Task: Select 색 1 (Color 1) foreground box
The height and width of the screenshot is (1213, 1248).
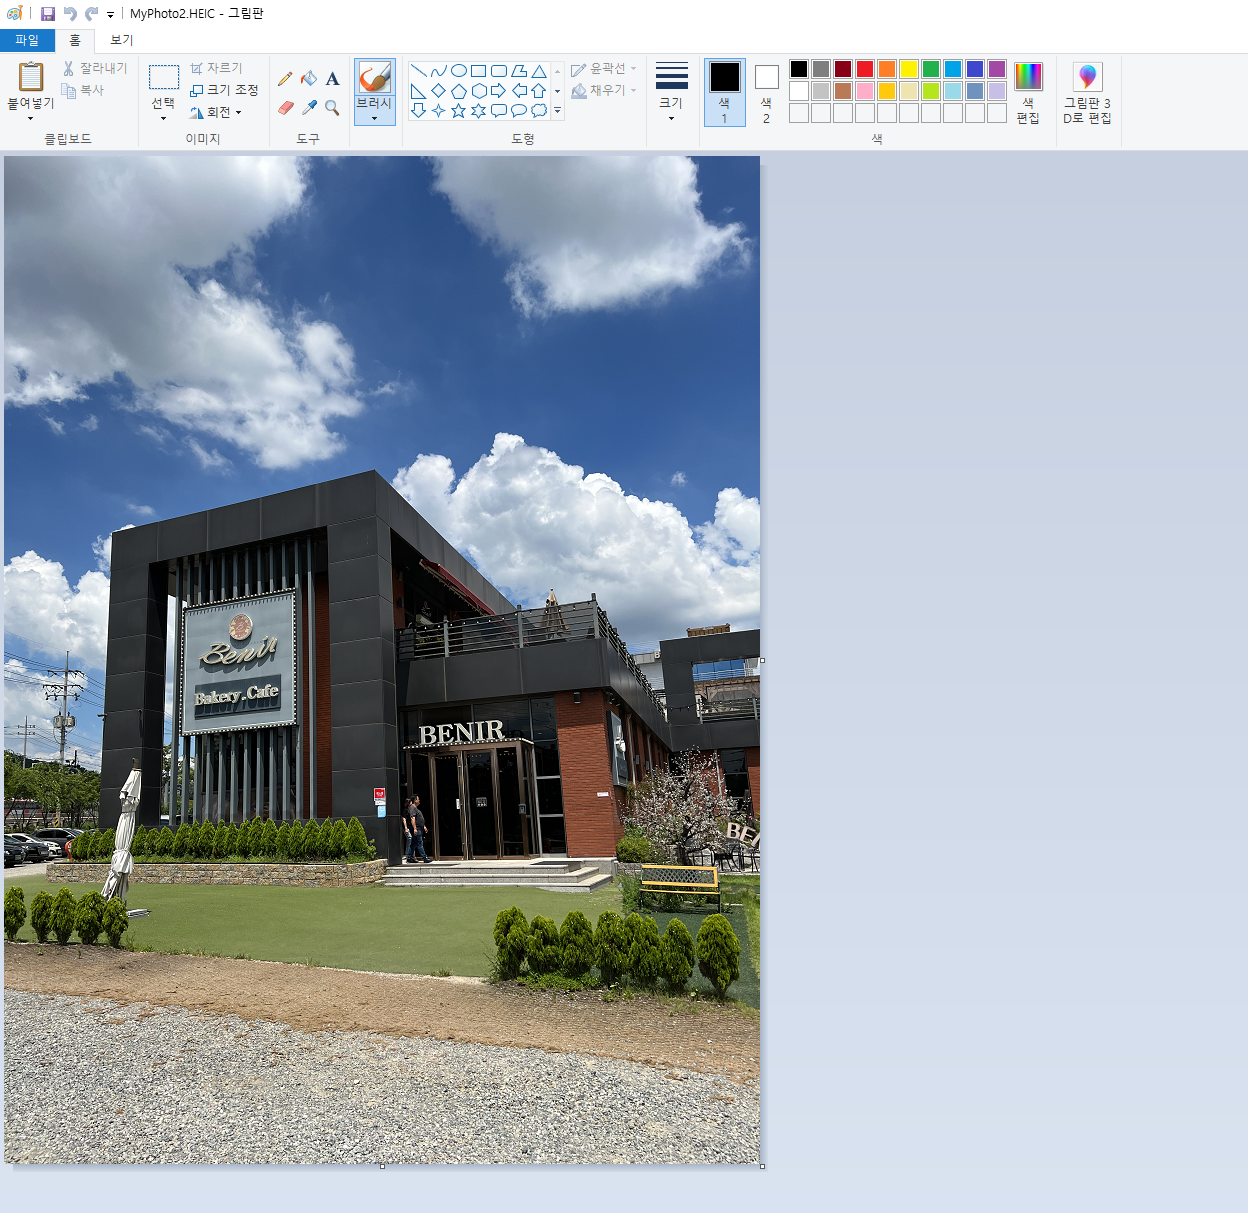Action: click(725, 92)
